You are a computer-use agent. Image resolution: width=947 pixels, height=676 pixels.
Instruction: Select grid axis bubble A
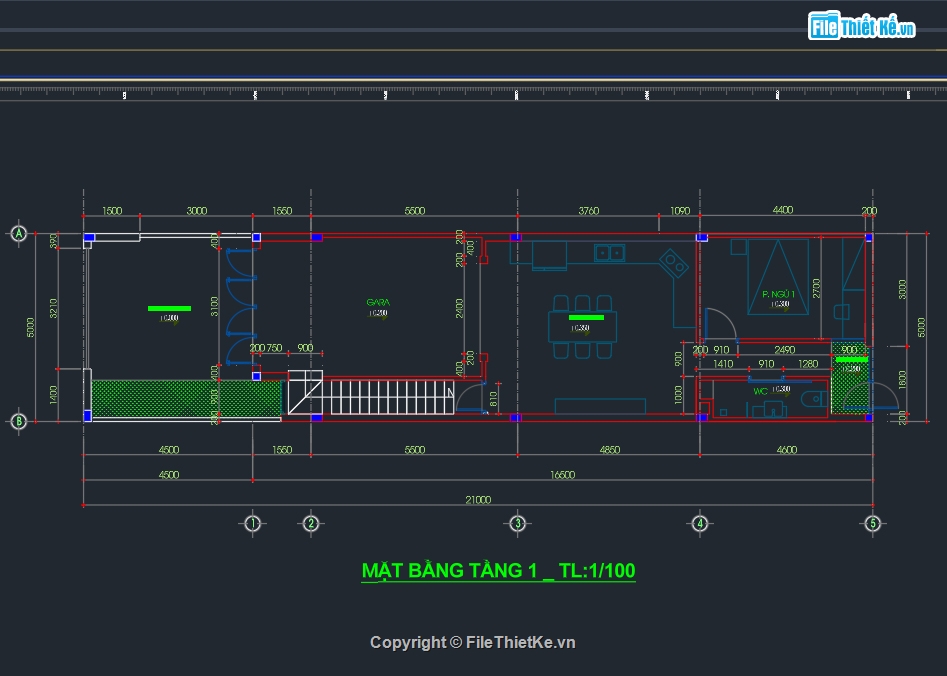[x=18, y=234]
